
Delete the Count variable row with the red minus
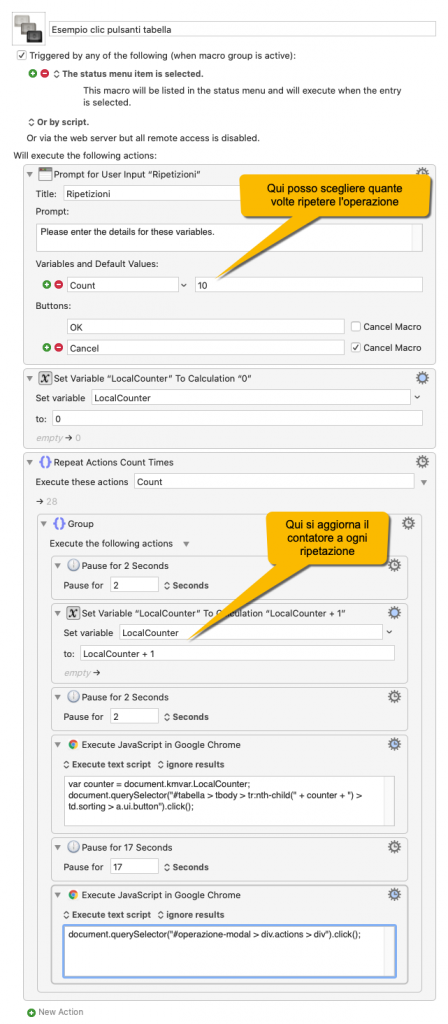click(59, 285)
